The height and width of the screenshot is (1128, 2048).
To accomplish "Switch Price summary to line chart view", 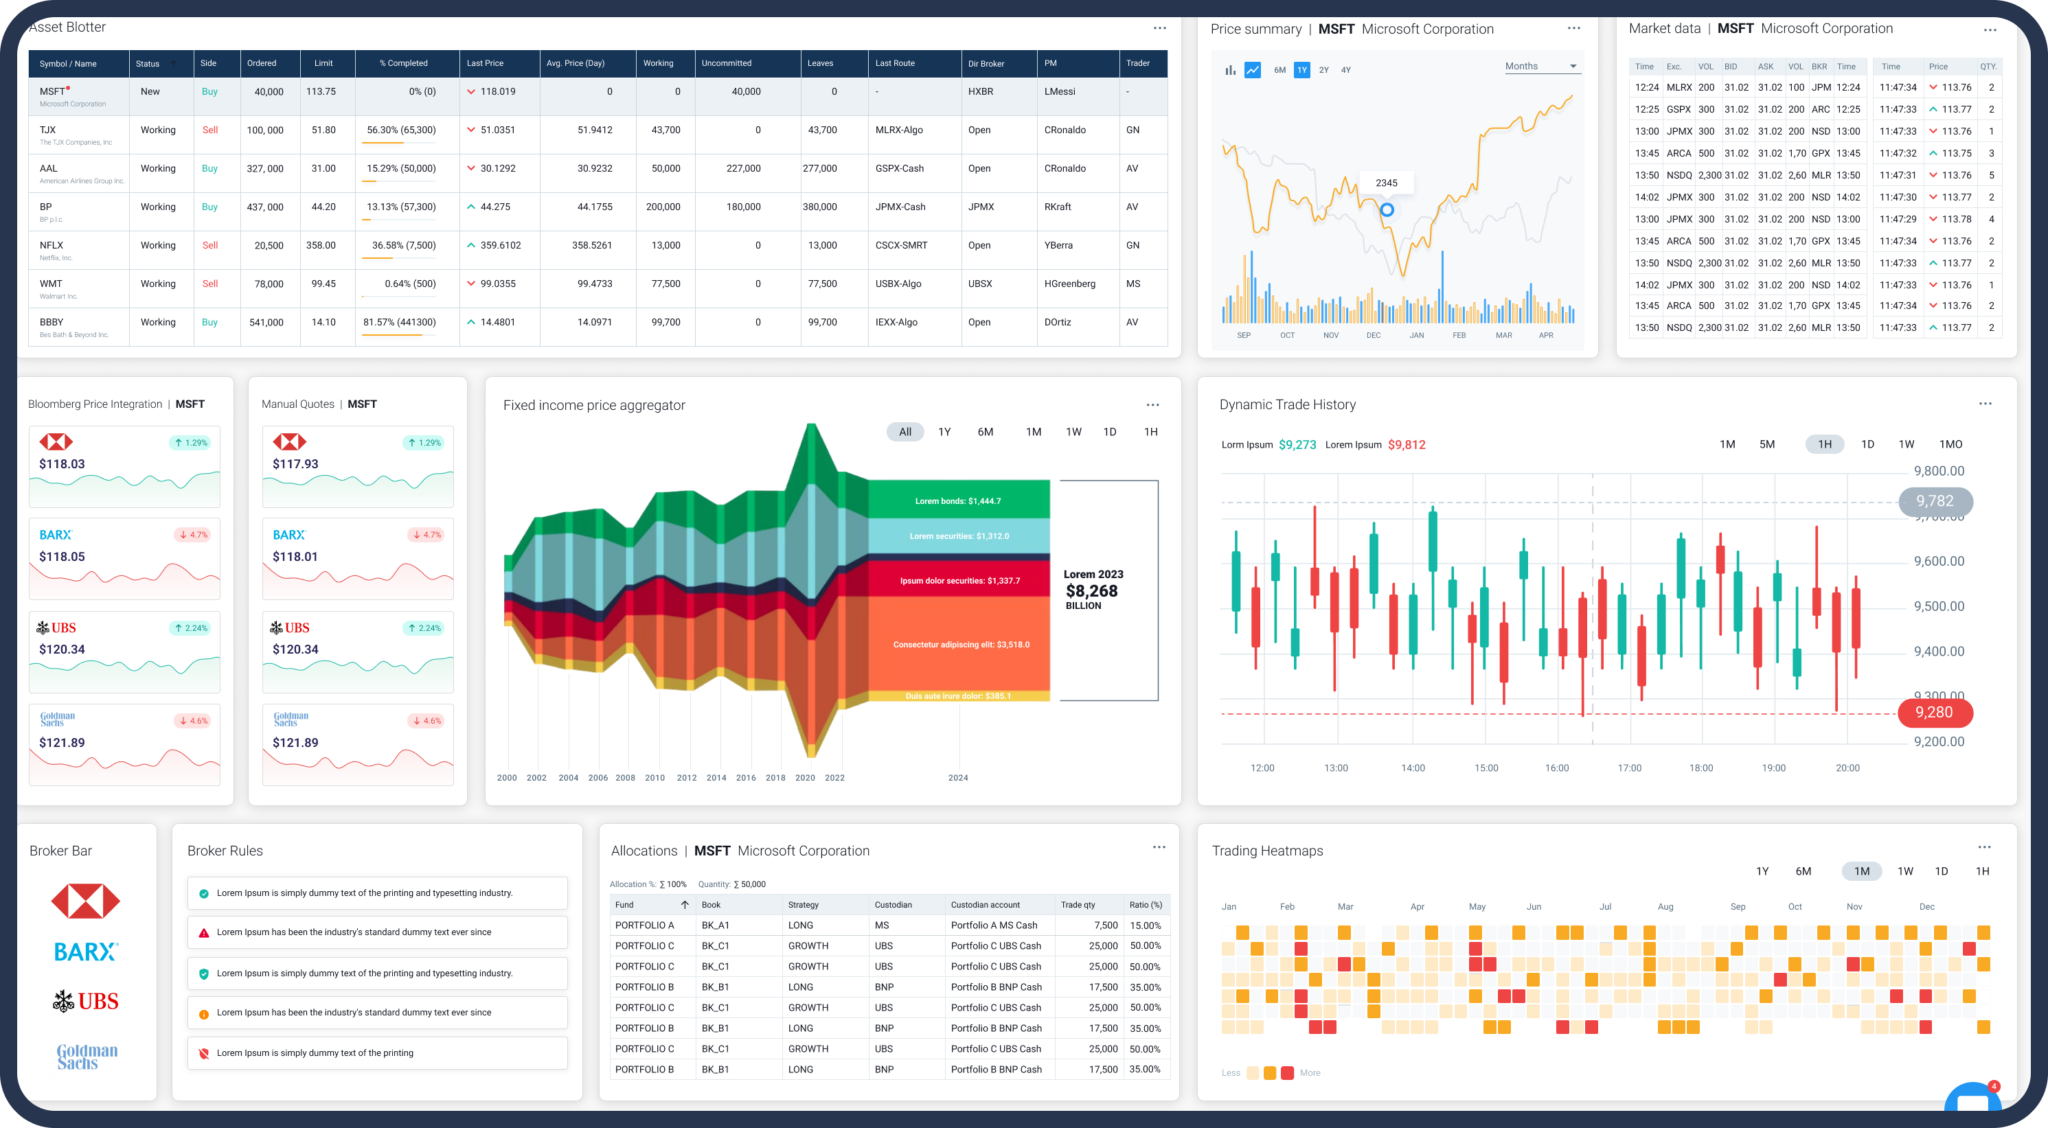I will (1252, 70).
